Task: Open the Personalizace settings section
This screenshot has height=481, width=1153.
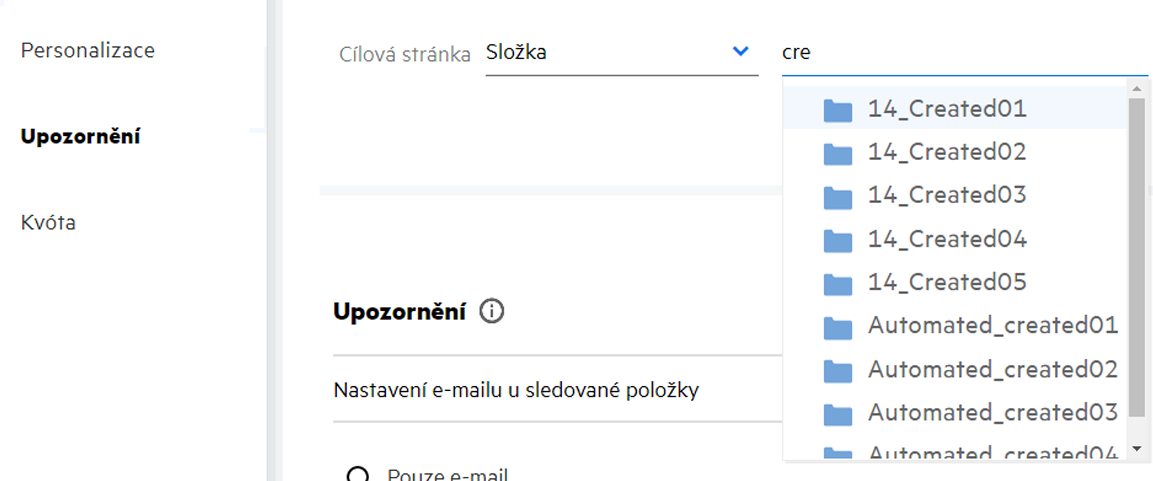Action: click(x=88, y=50)
